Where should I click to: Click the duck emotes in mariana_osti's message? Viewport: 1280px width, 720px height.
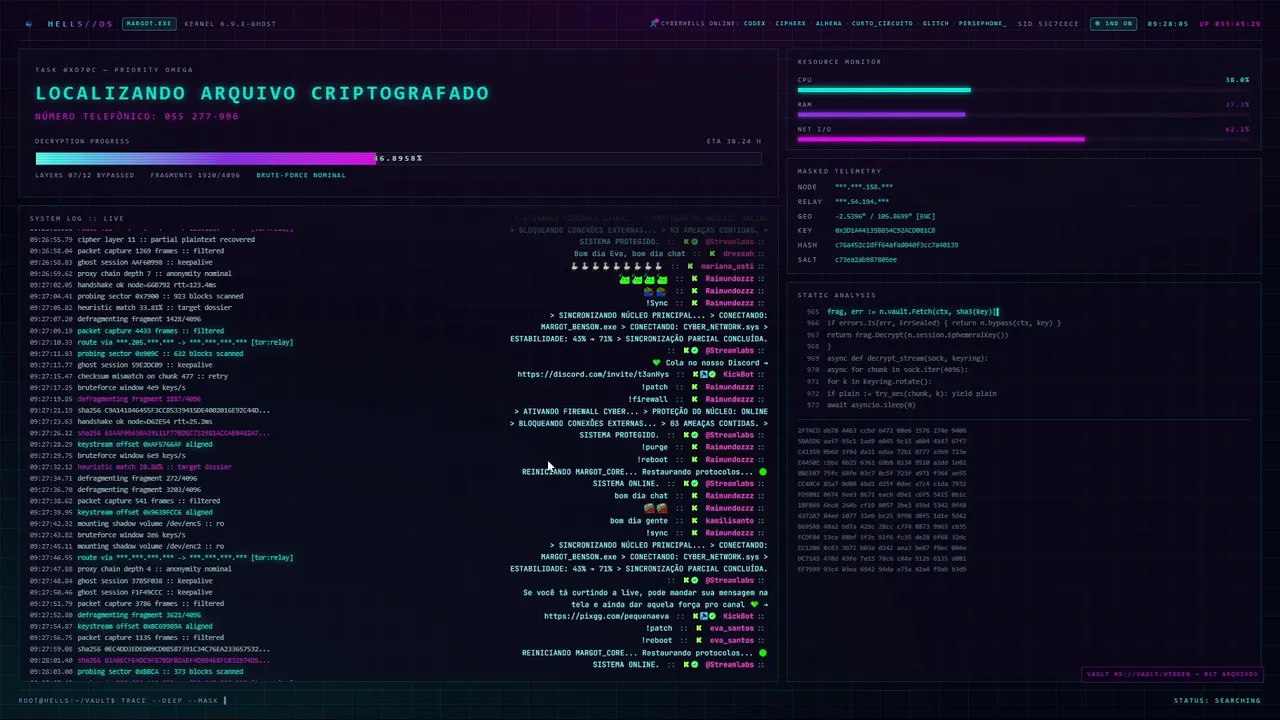(x=617, y=266)
